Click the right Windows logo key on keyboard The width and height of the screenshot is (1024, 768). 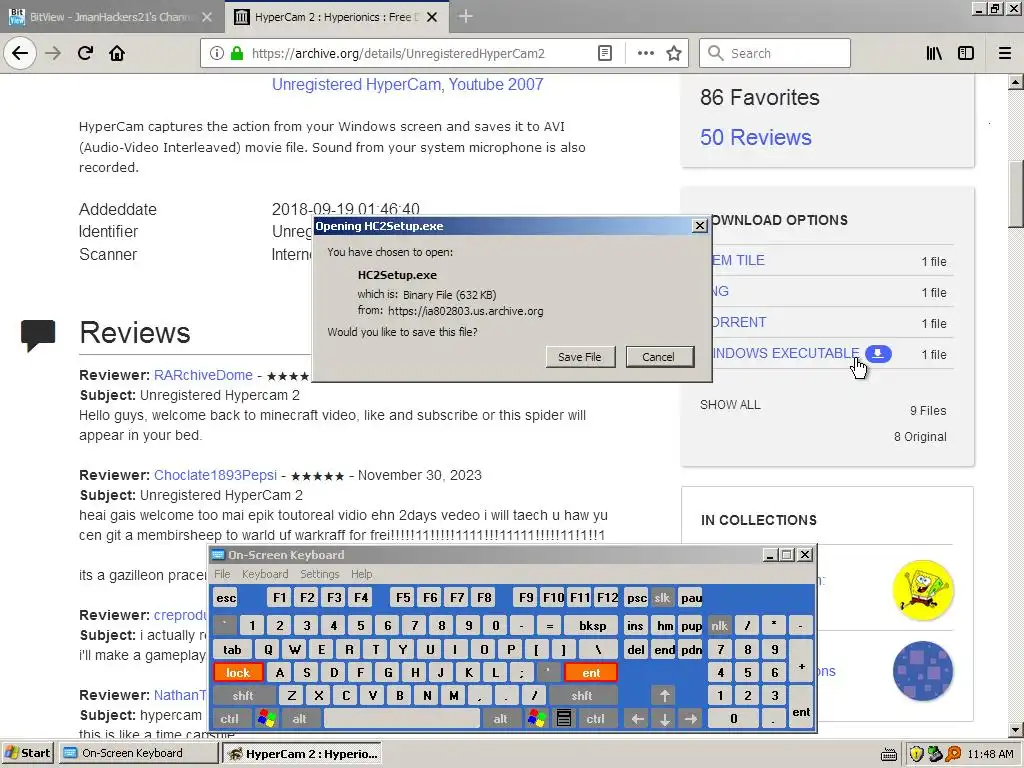[x=537, y=718]
